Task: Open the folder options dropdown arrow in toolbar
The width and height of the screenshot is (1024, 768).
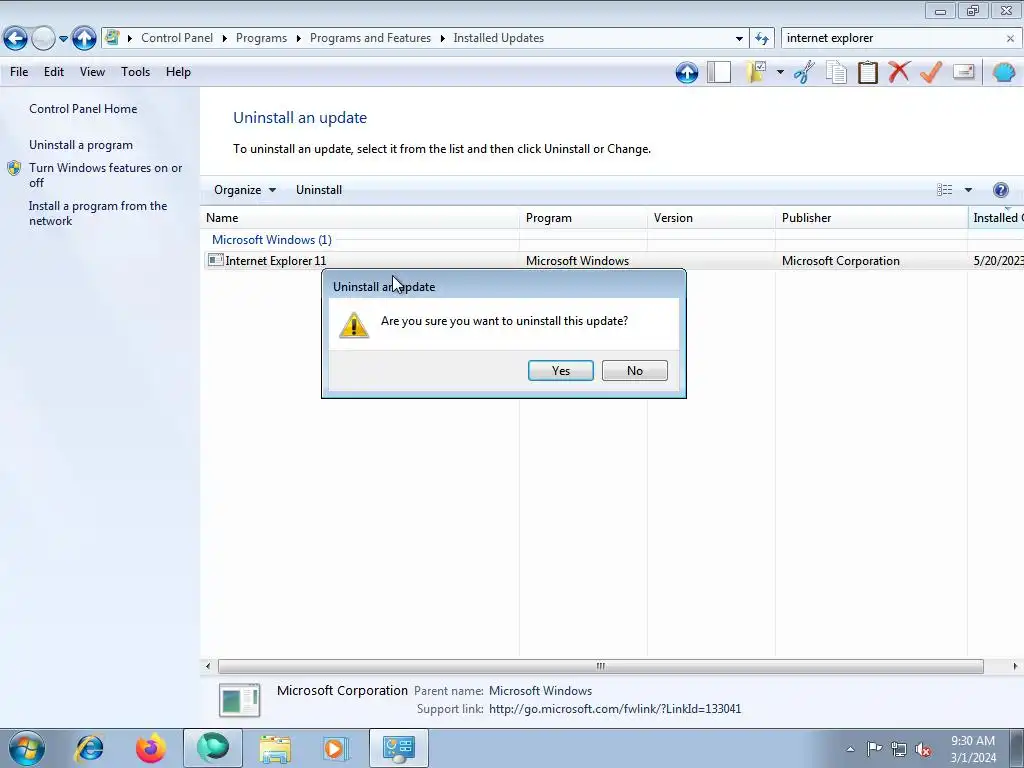Action: point(780,72)
